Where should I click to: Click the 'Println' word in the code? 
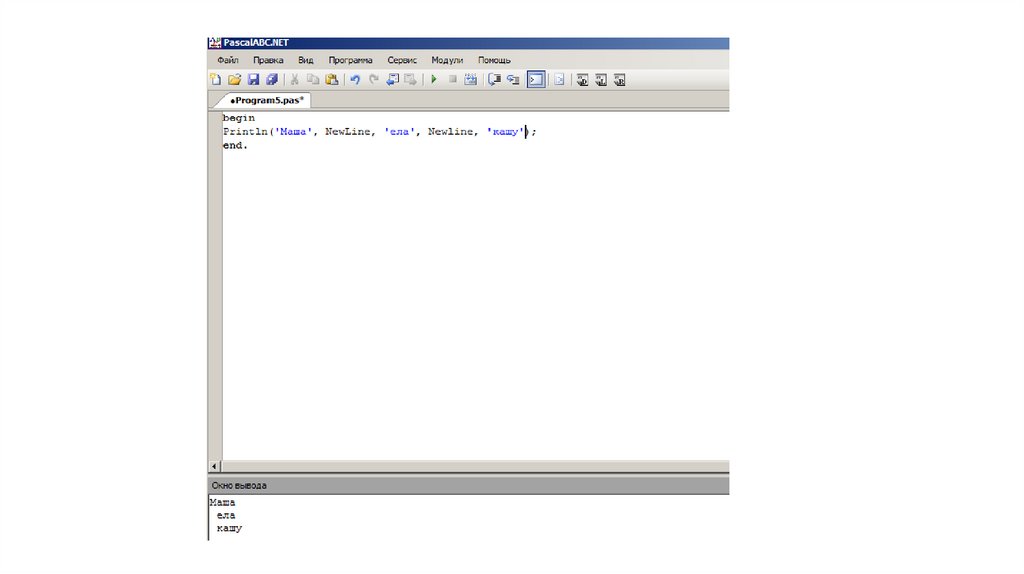[x=245, y=132]
